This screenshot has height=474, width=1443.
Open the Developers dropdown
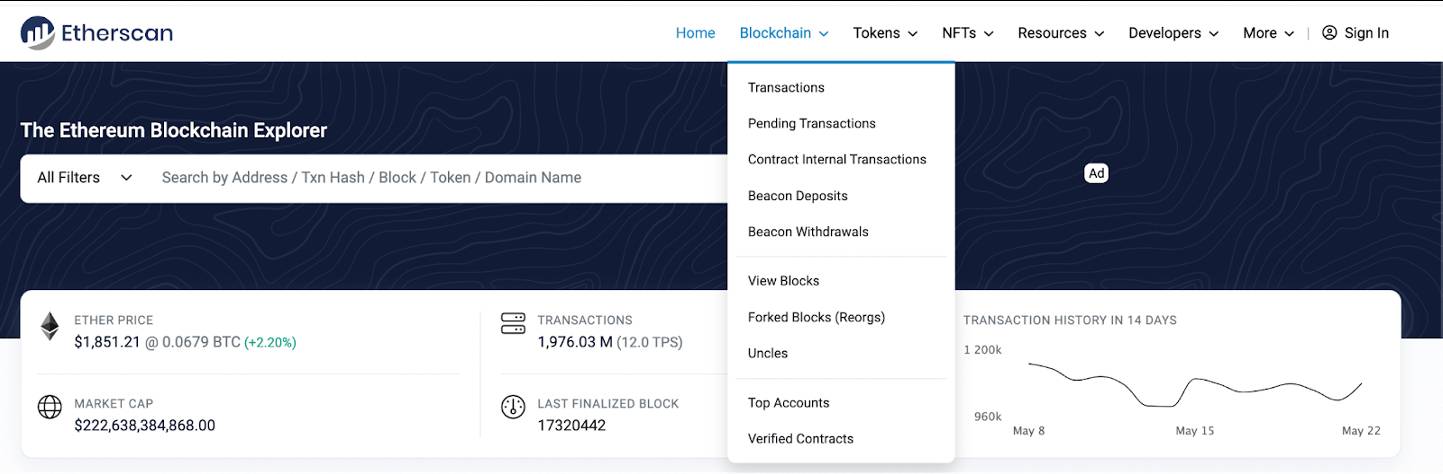[1174, 33]
